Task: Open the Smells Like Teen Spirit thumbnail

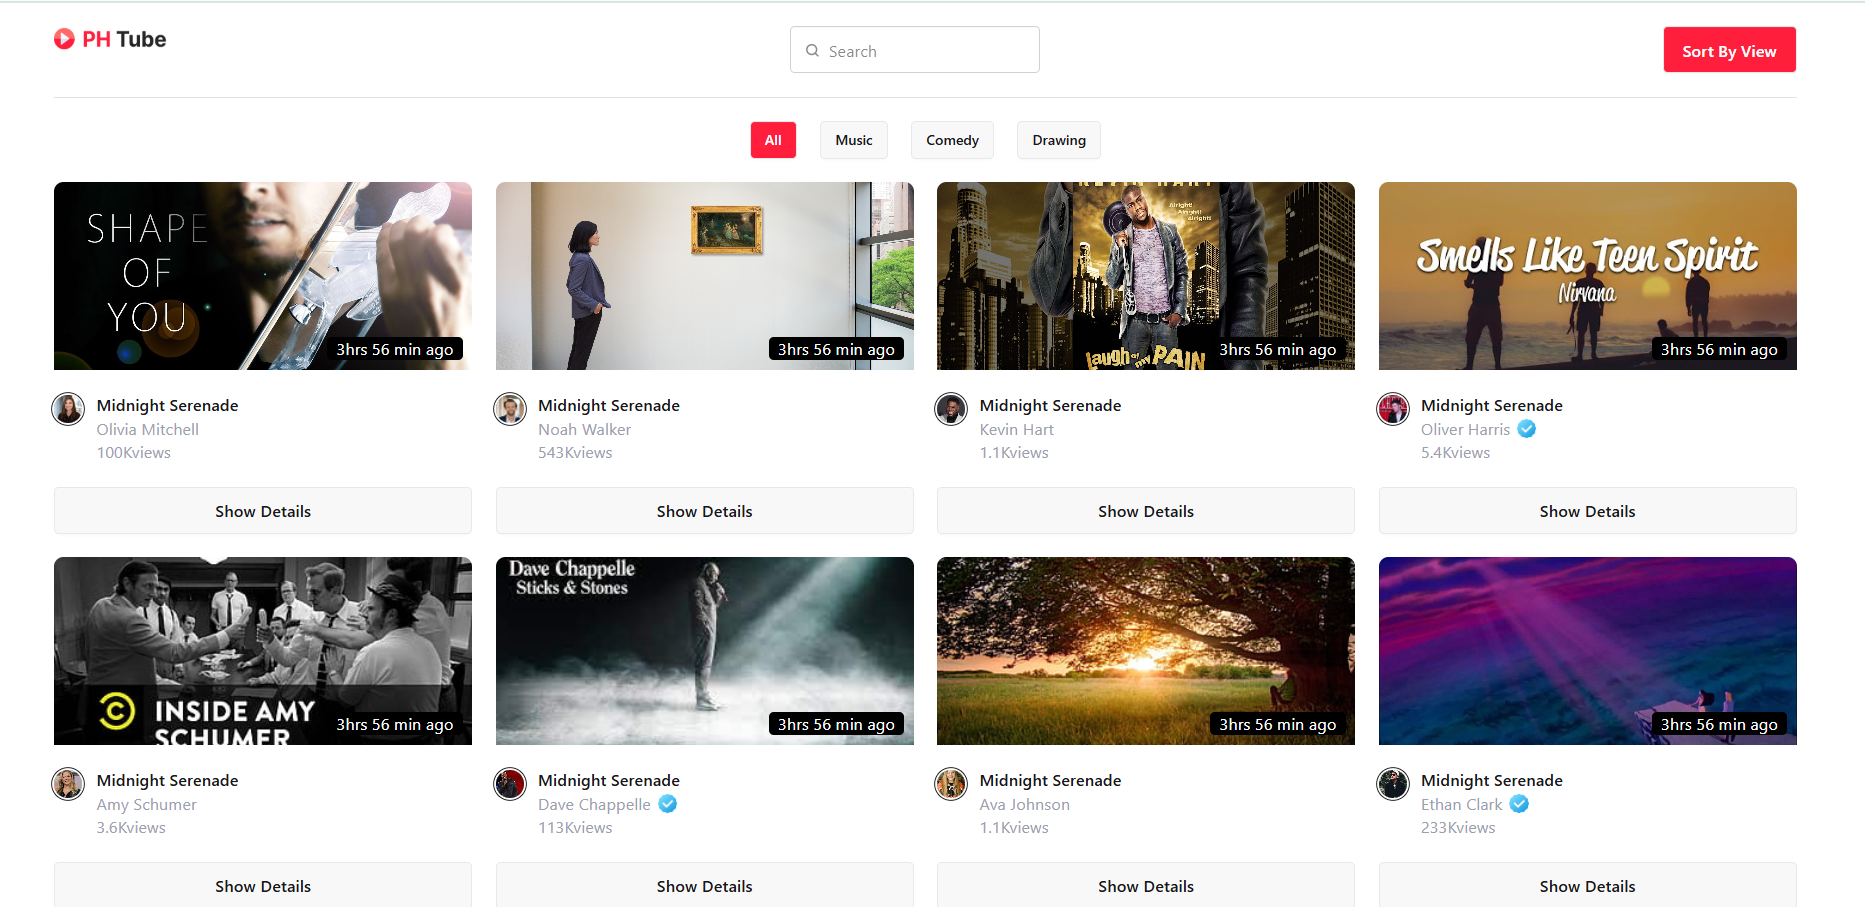Action: coord(1588,276)
